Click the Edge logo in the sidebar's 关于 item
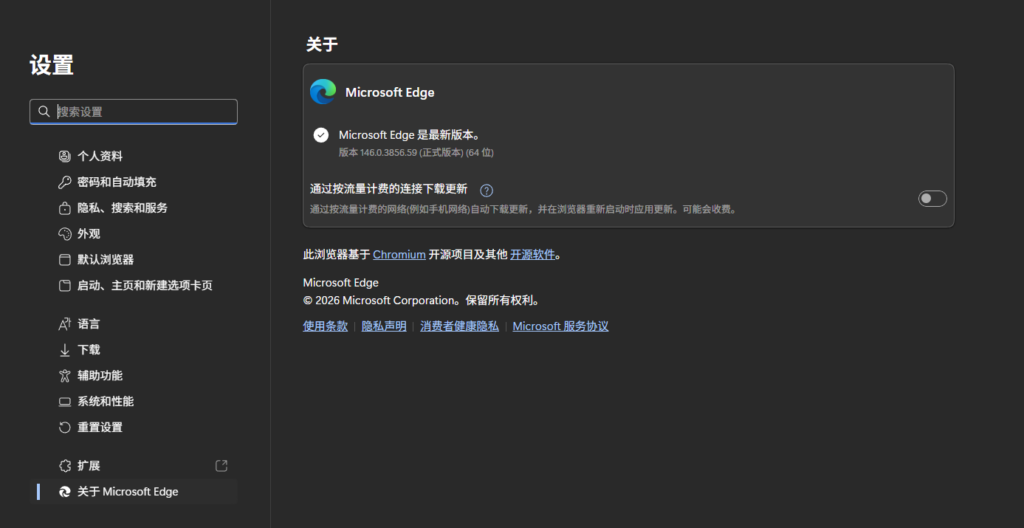Viewport: 1024px width, 528px height. 65,492
